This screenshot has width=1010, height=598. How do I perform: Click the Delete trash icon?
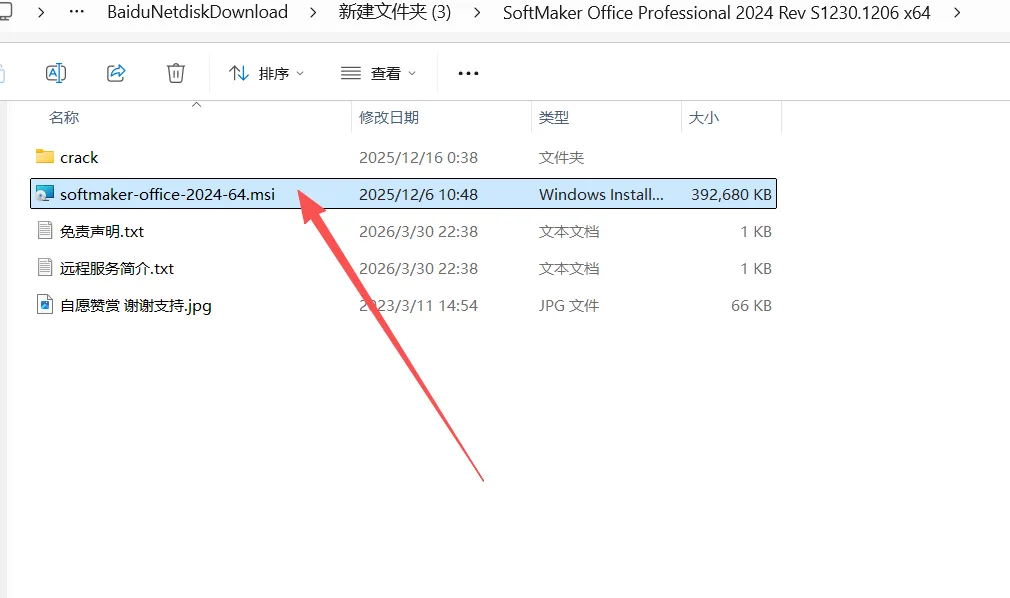point(176,73)
